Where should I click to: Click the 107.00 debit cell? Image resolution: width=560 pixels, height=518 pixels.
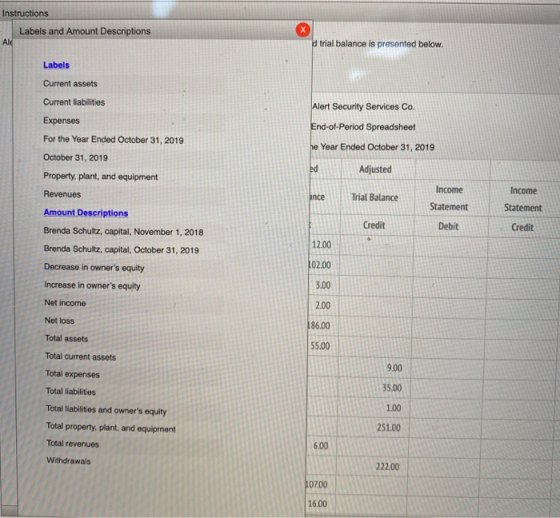coord(316,484)
